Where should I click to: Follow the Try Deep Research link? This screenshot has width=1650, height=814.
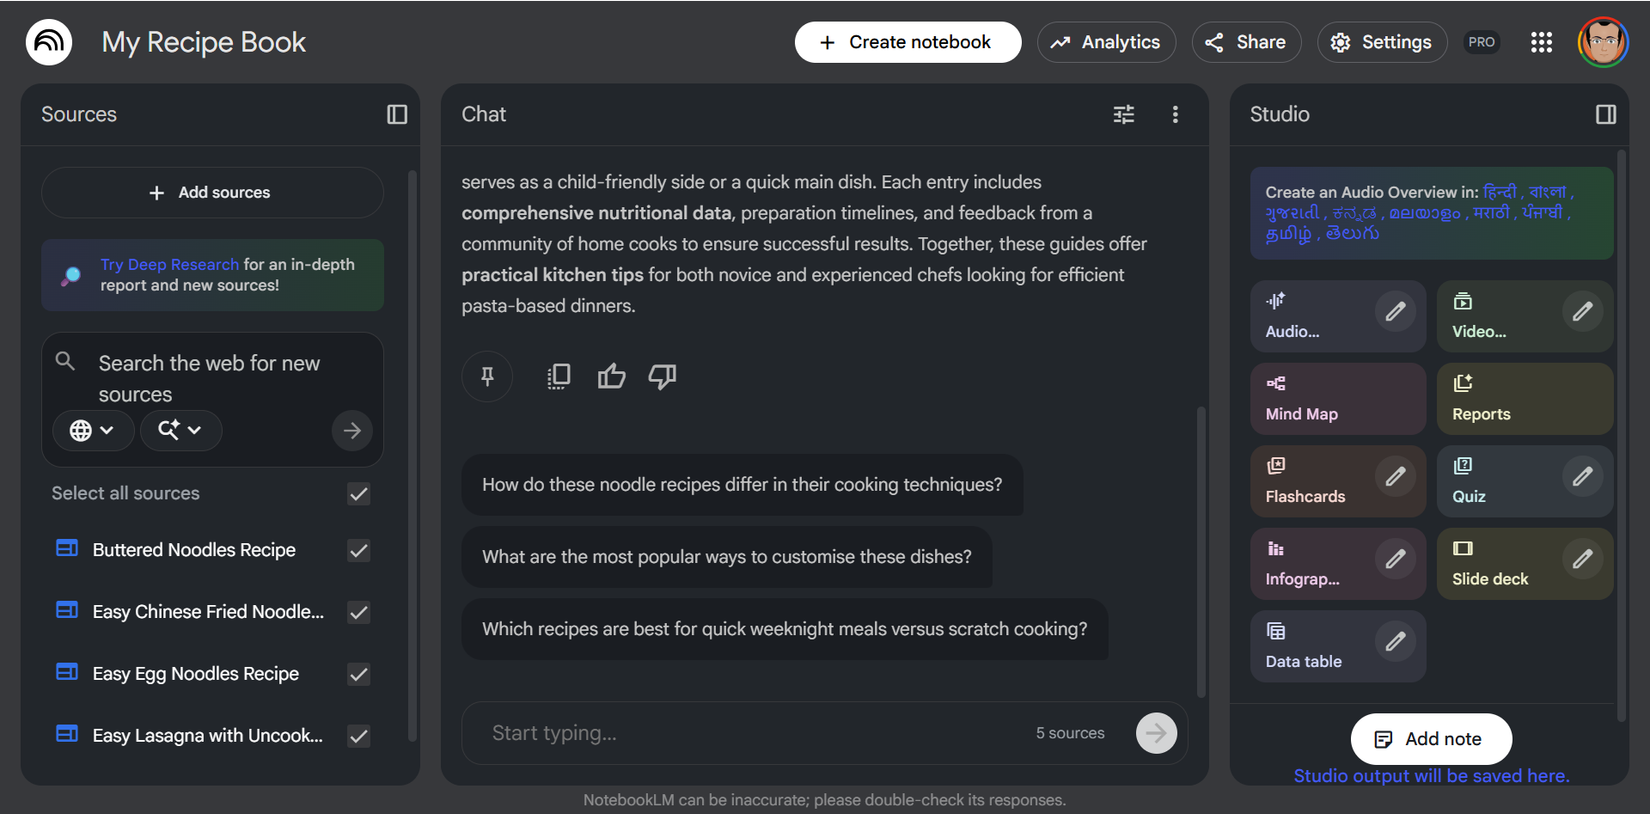click(169, 265)
